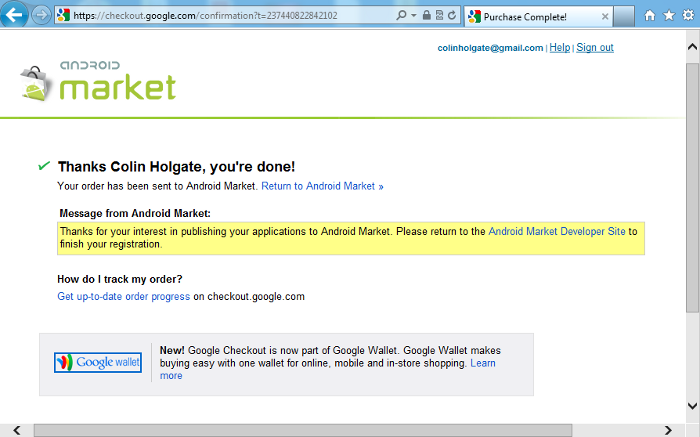Click the green market wordmark
700x437 pixels.
tap(118, 87)
